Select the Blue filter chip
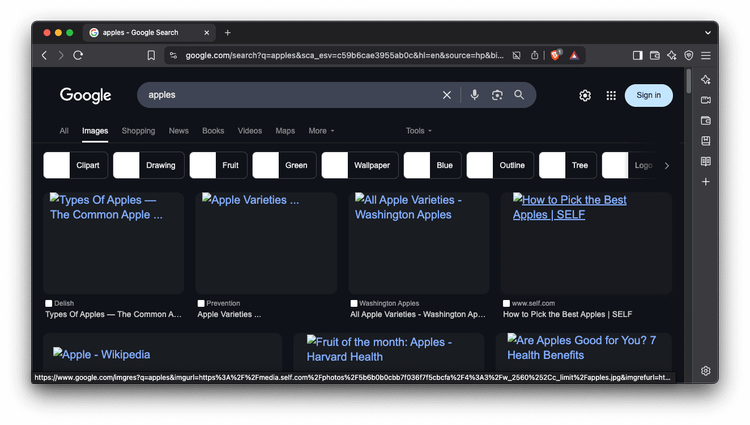The height and width of the screenshot is (425, 750). point(432,165)
